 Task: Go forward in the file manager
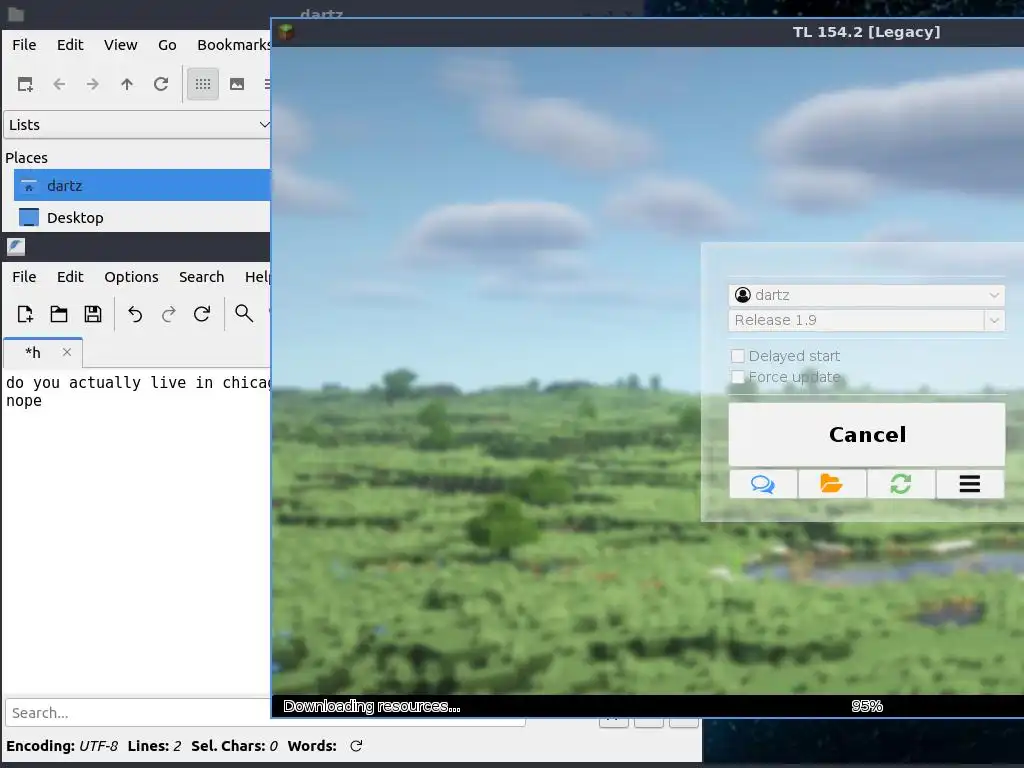pos(93,84)
